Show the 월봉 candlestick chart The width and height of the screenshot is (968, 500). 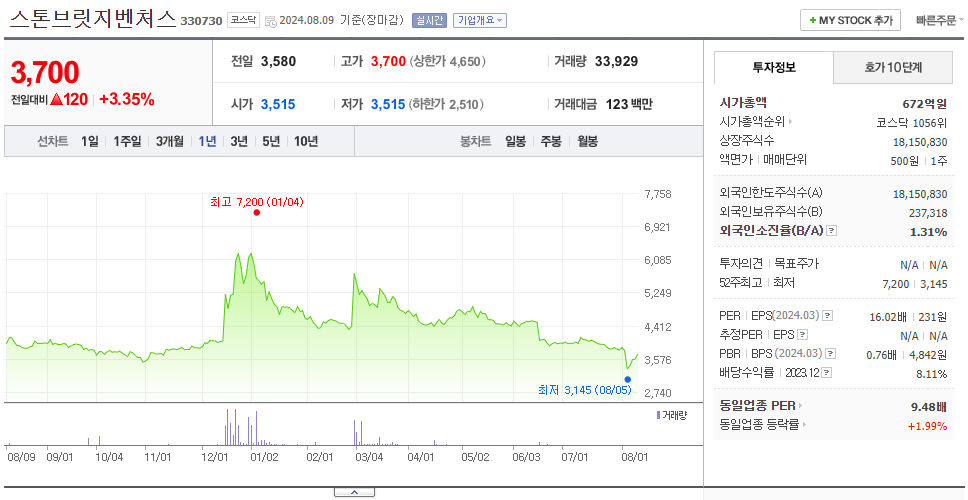pyautogui.click(x=588, y=141)
